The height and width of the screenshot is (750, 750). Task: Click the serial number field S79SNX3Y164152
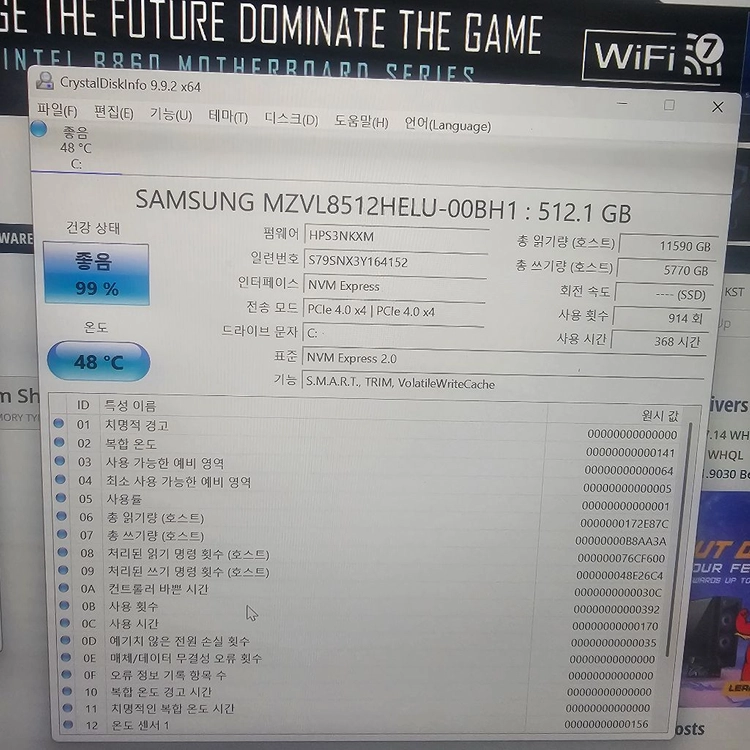click(x=396, y=261)
